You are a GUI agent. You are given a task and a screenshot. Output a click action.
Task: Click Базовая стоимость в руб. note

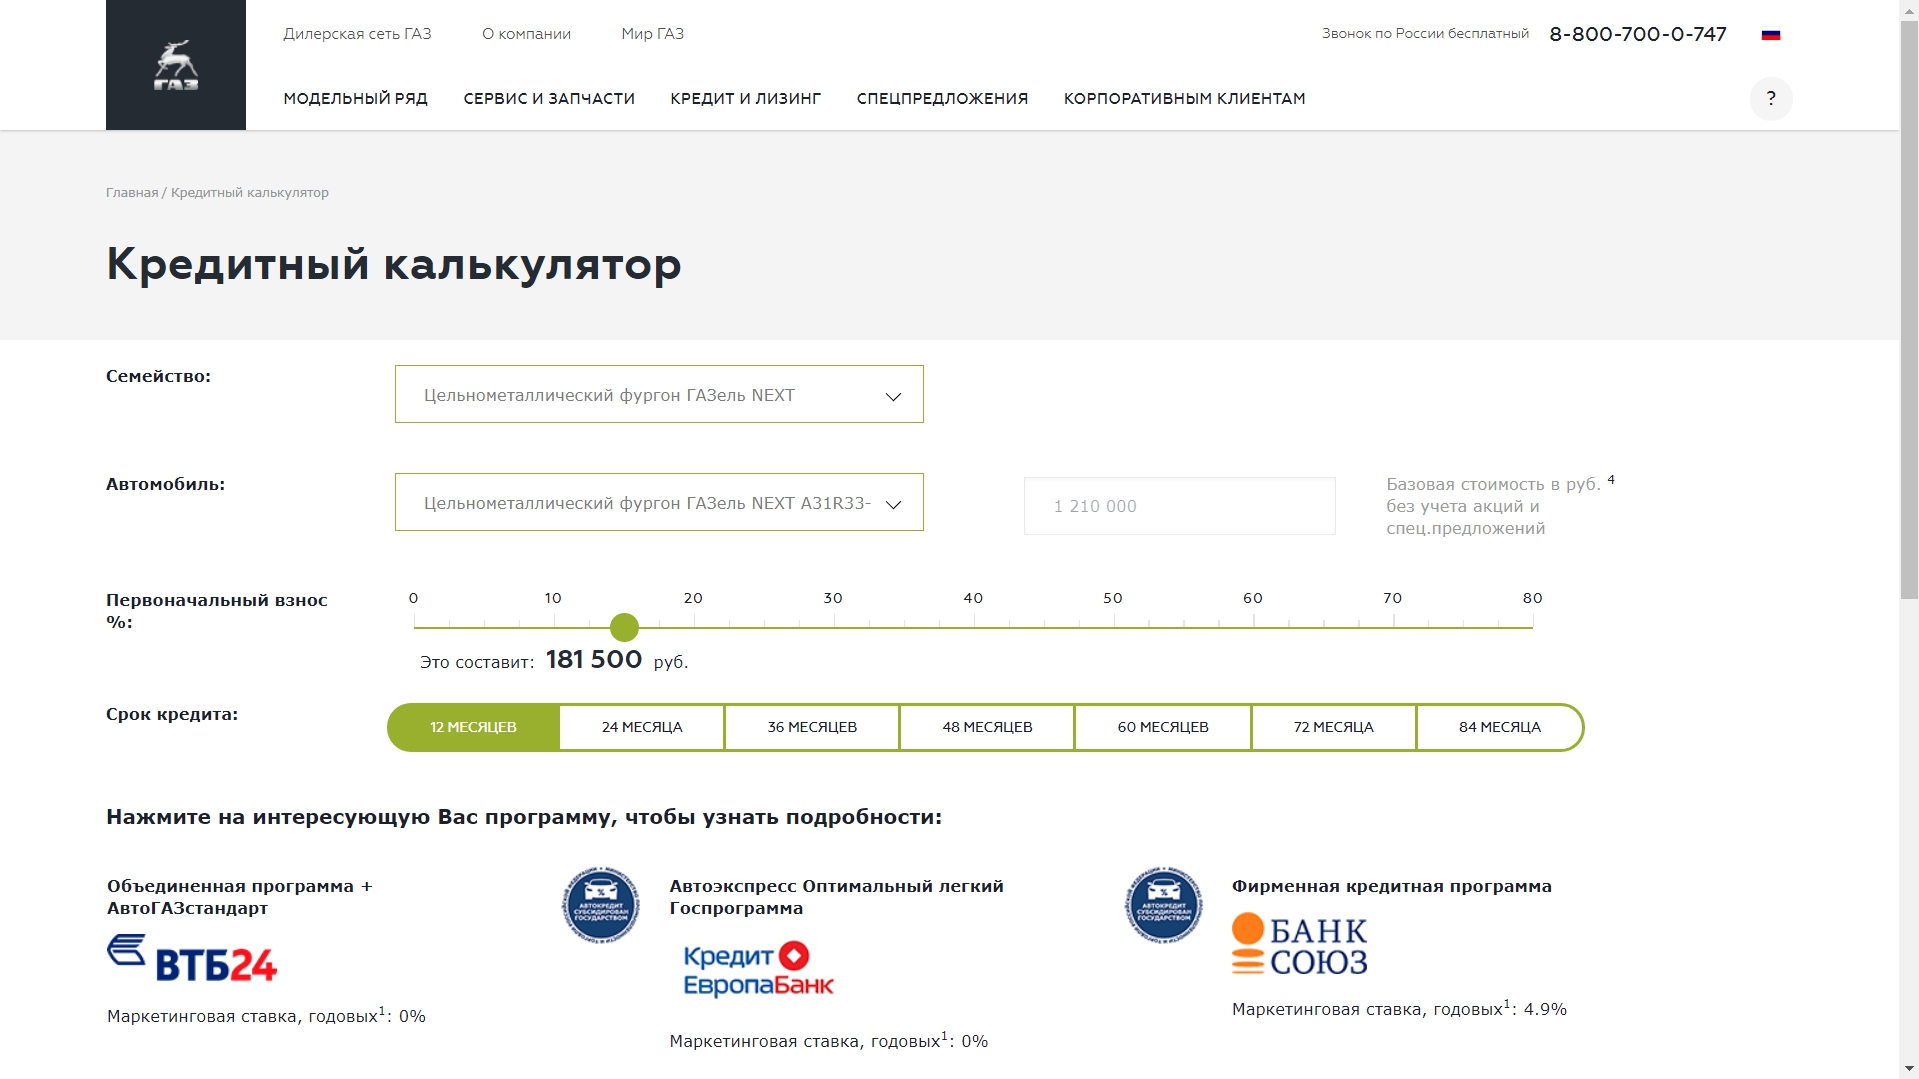click(x=1500, y=506)
